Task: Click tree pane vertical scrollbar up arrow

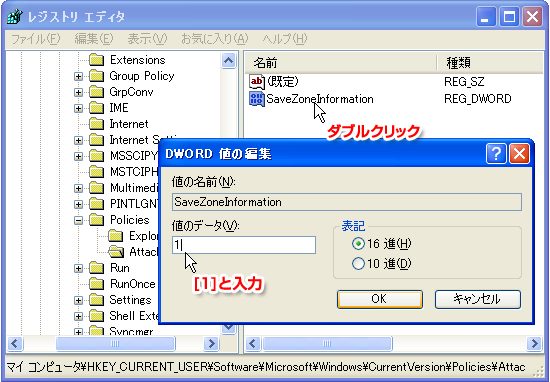Action: (228, 61)
